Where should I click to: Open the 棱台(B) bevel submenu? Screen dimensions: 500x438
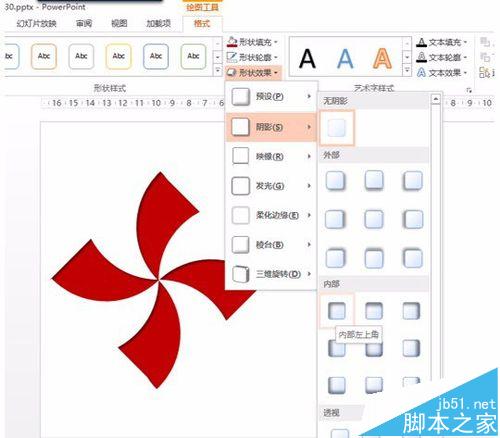click(271, 245)
